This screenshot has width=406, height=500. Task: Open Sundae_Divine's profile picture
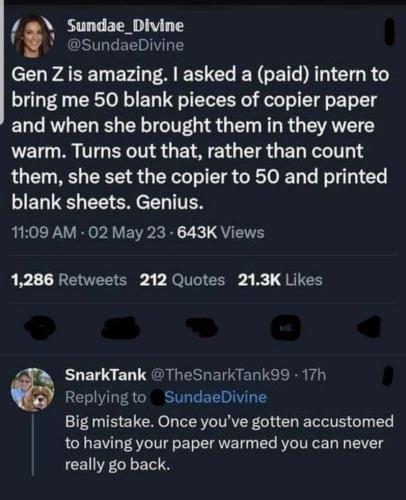click(x=33, y=36)
